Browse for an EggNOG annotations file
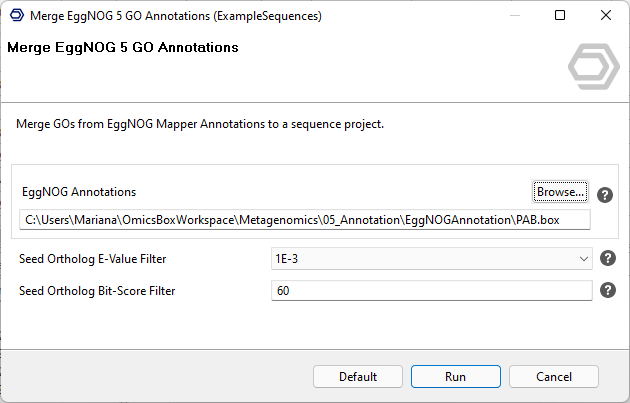This screenshot has height=403, width=630. click(x=560, y=191)
